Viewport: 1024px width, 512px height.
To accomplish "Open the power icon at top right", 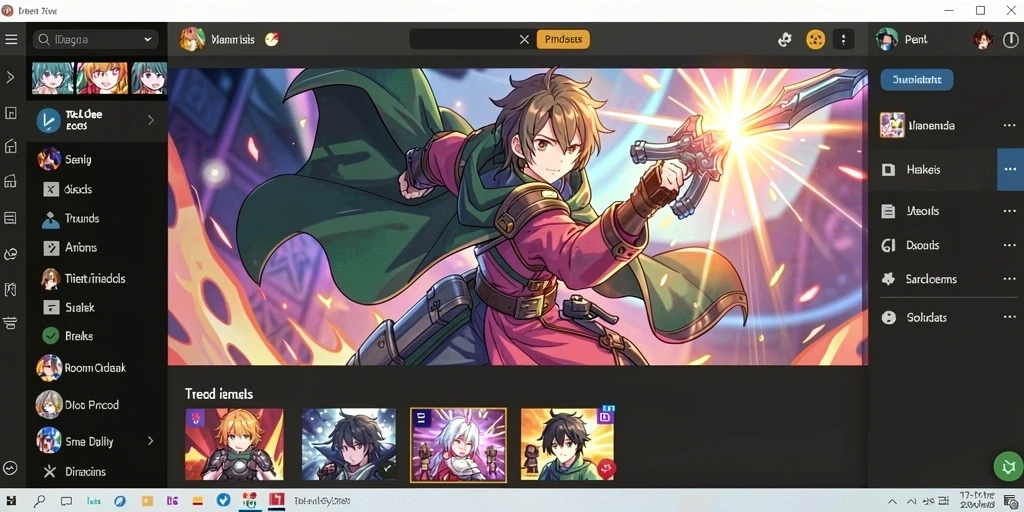I will pos(1010,40).
